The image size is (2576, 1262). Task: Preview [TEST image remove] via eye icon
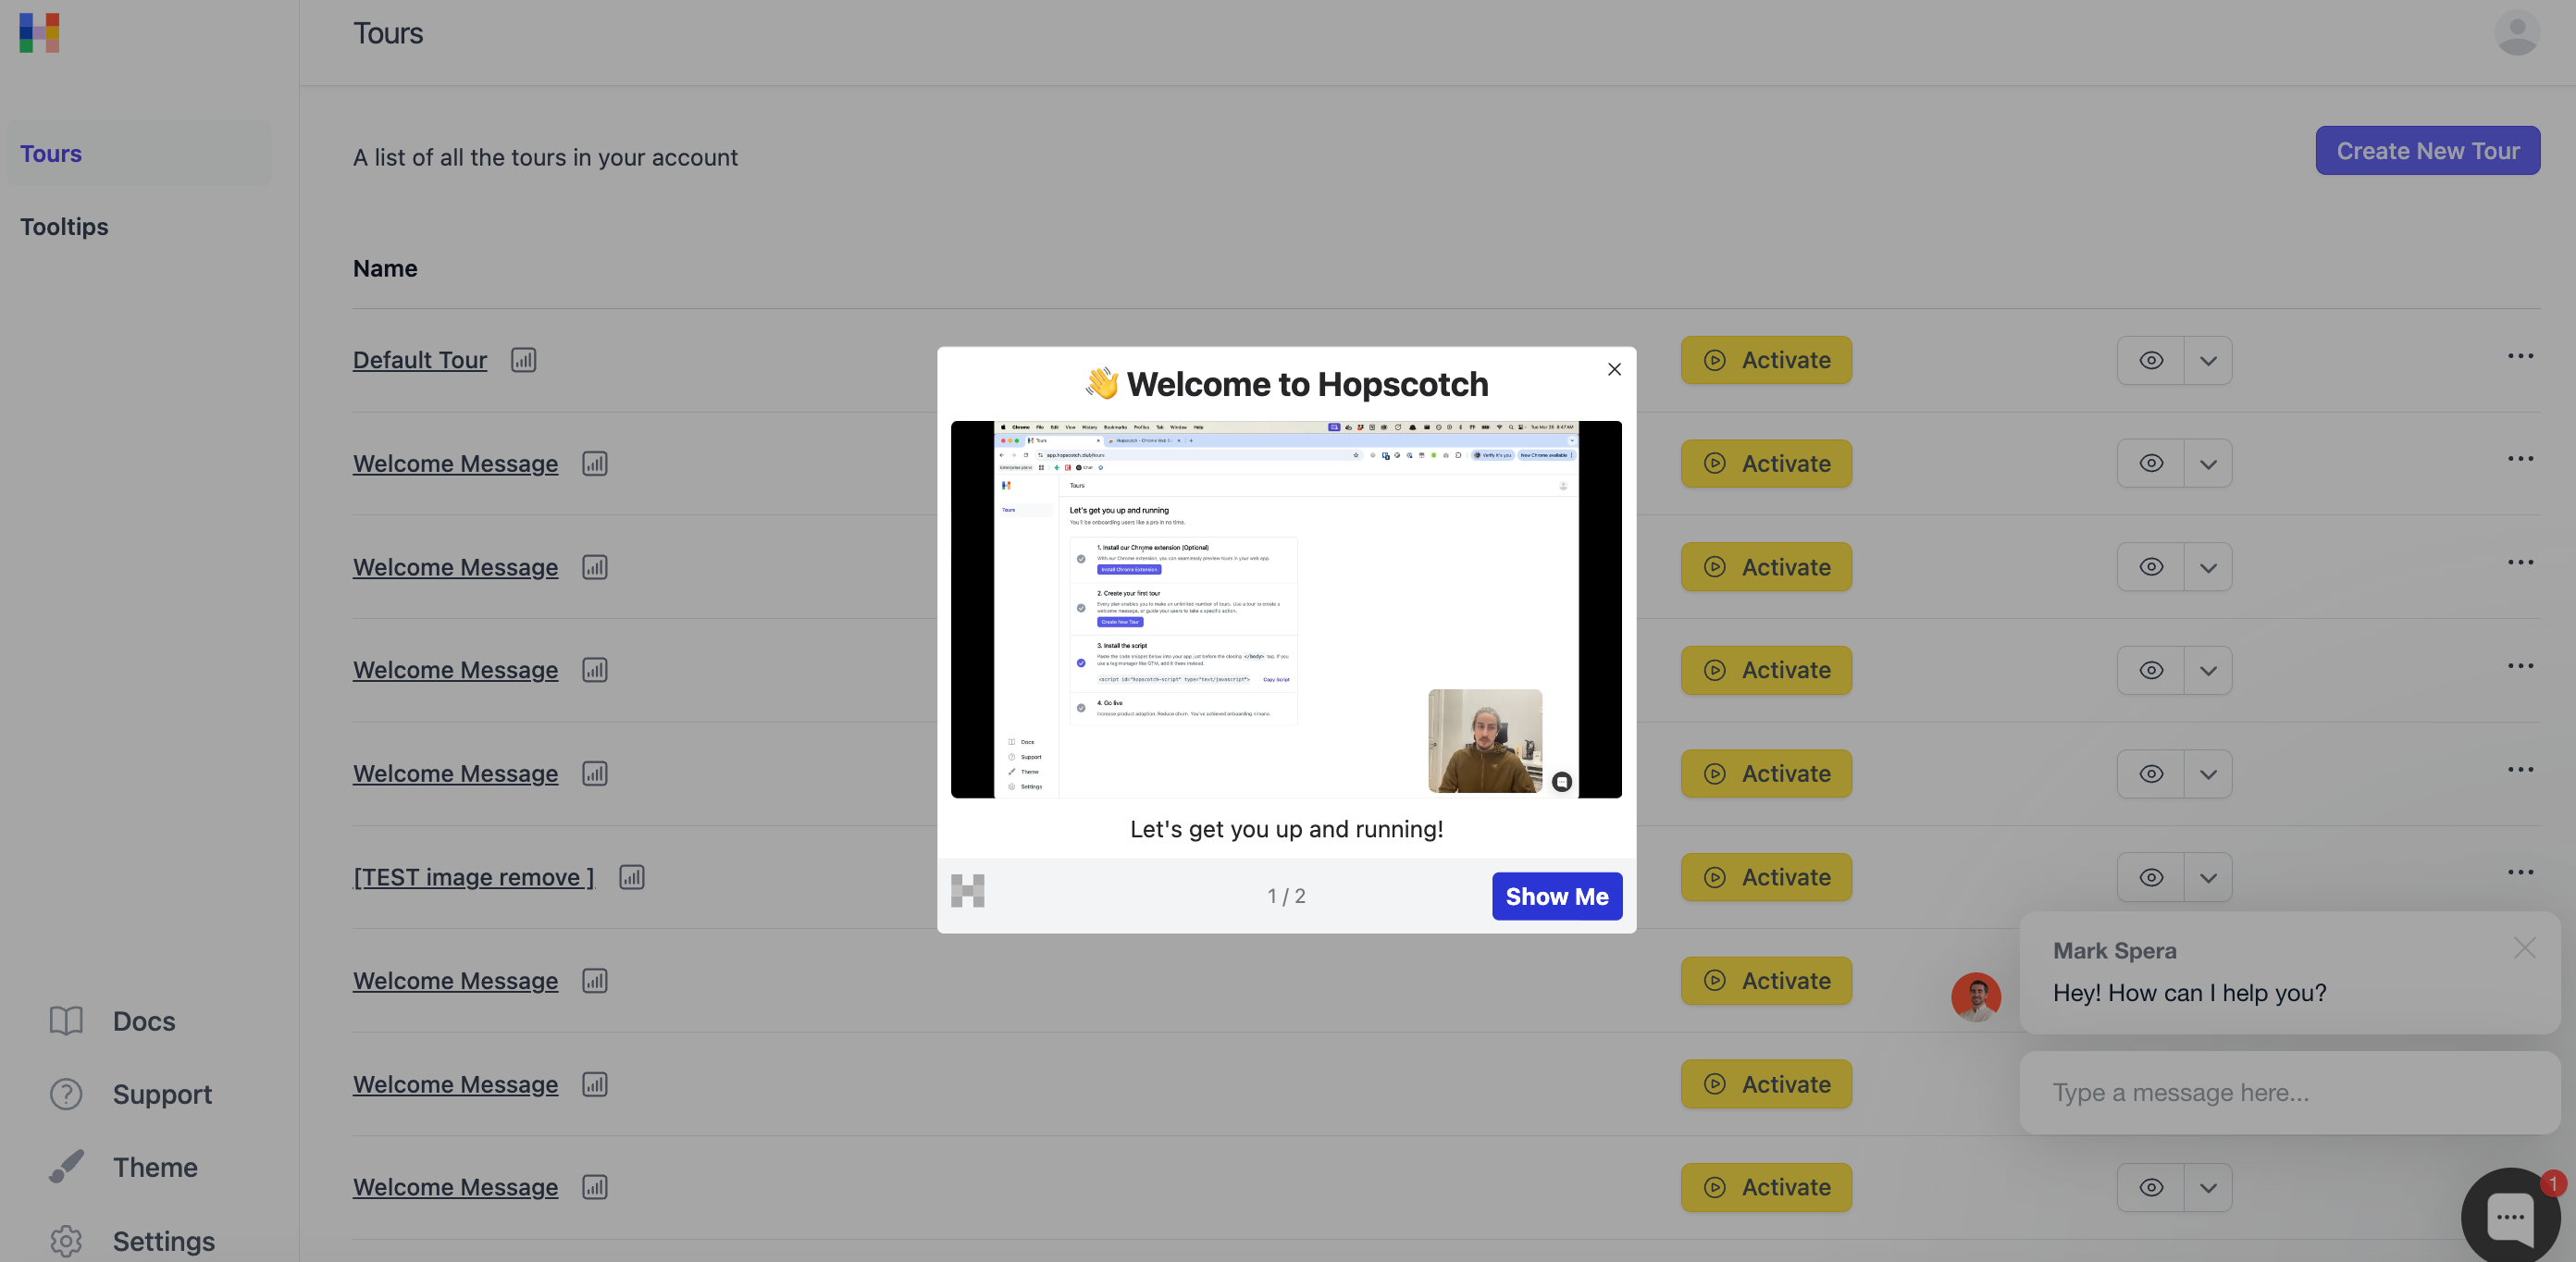[x=2150, y=877]
